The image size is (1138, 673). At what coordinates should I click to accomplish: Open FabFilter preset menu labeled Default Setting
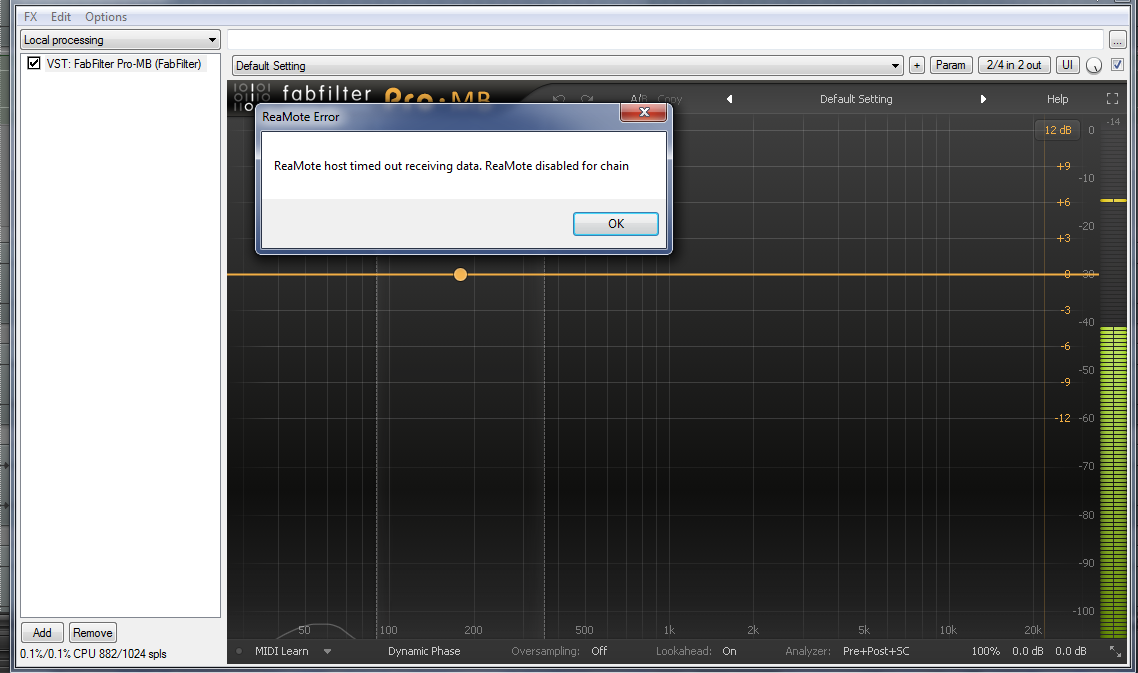point(856,99)
